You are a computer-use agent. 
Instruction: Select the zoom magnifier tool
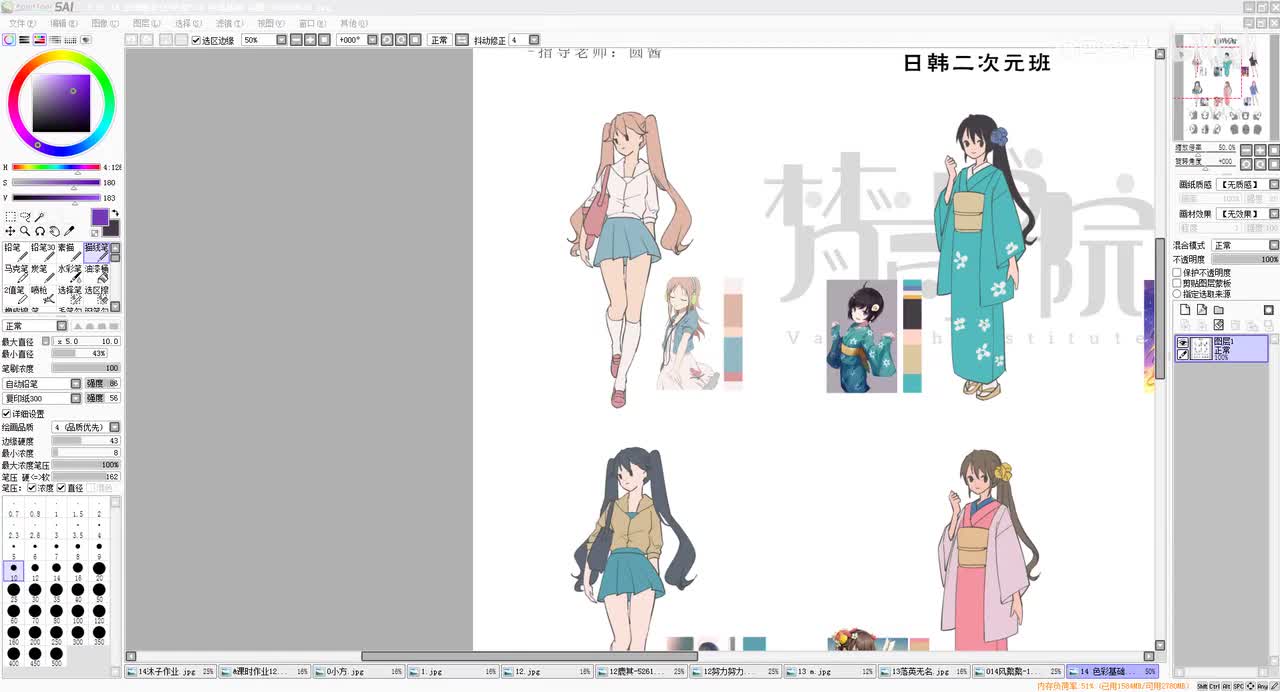click(25, 231)
